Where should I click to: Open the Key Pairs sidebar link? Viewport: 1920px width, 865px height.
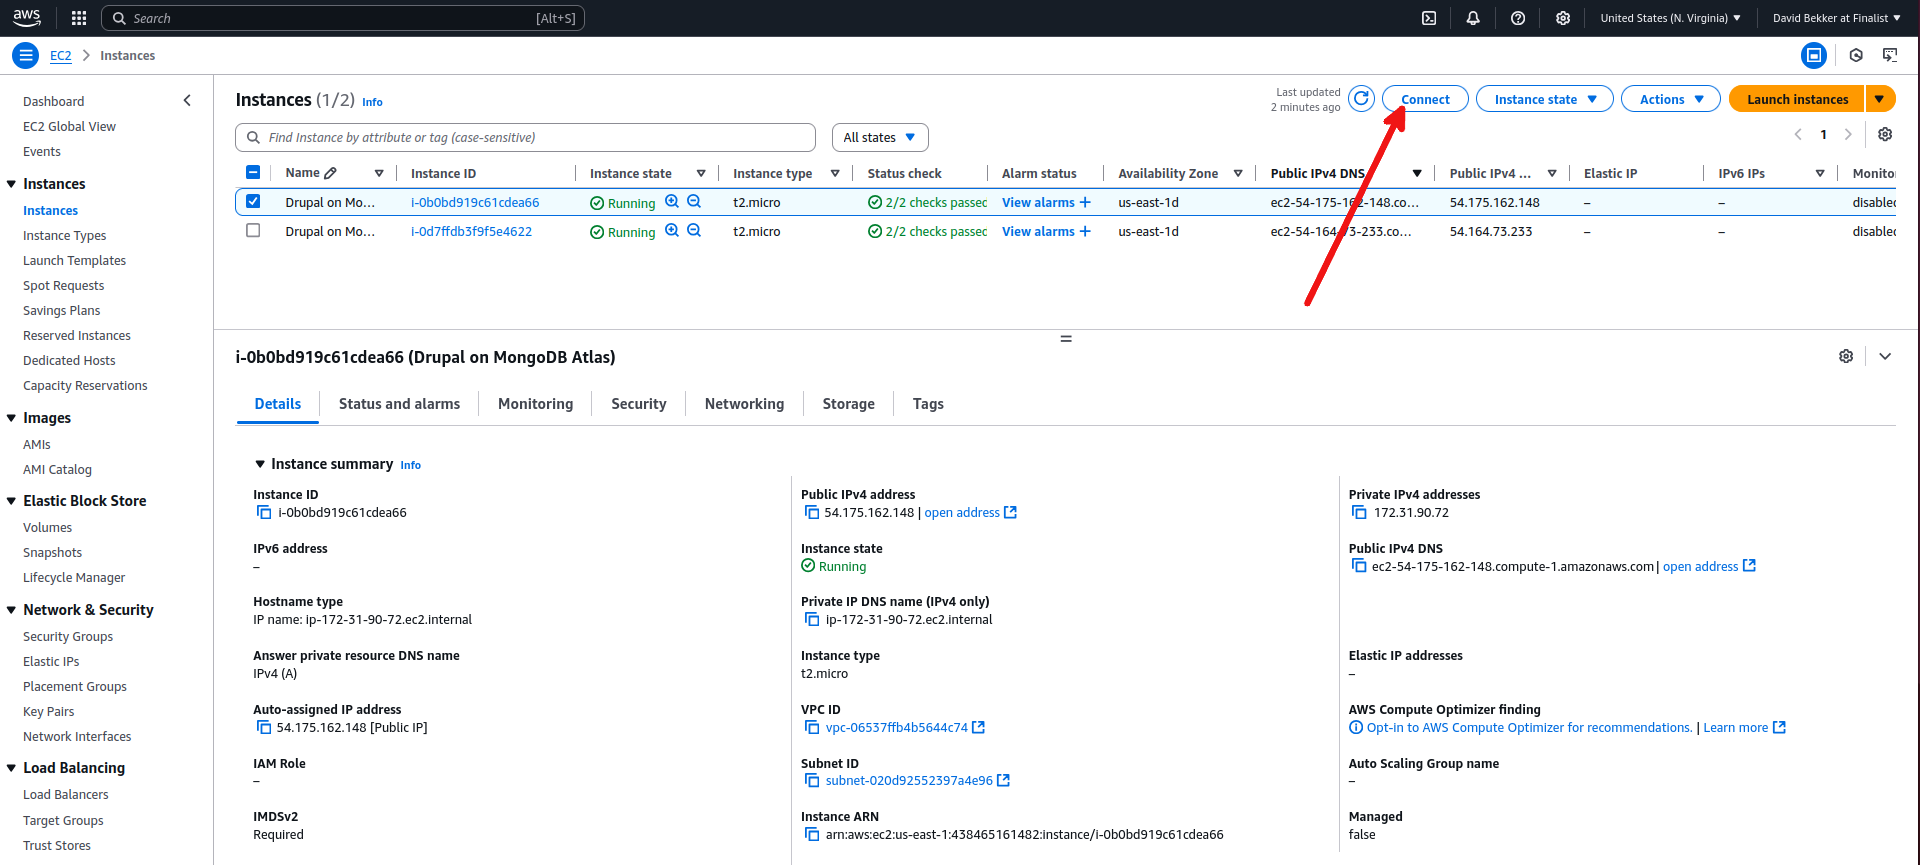coord(49,712)
